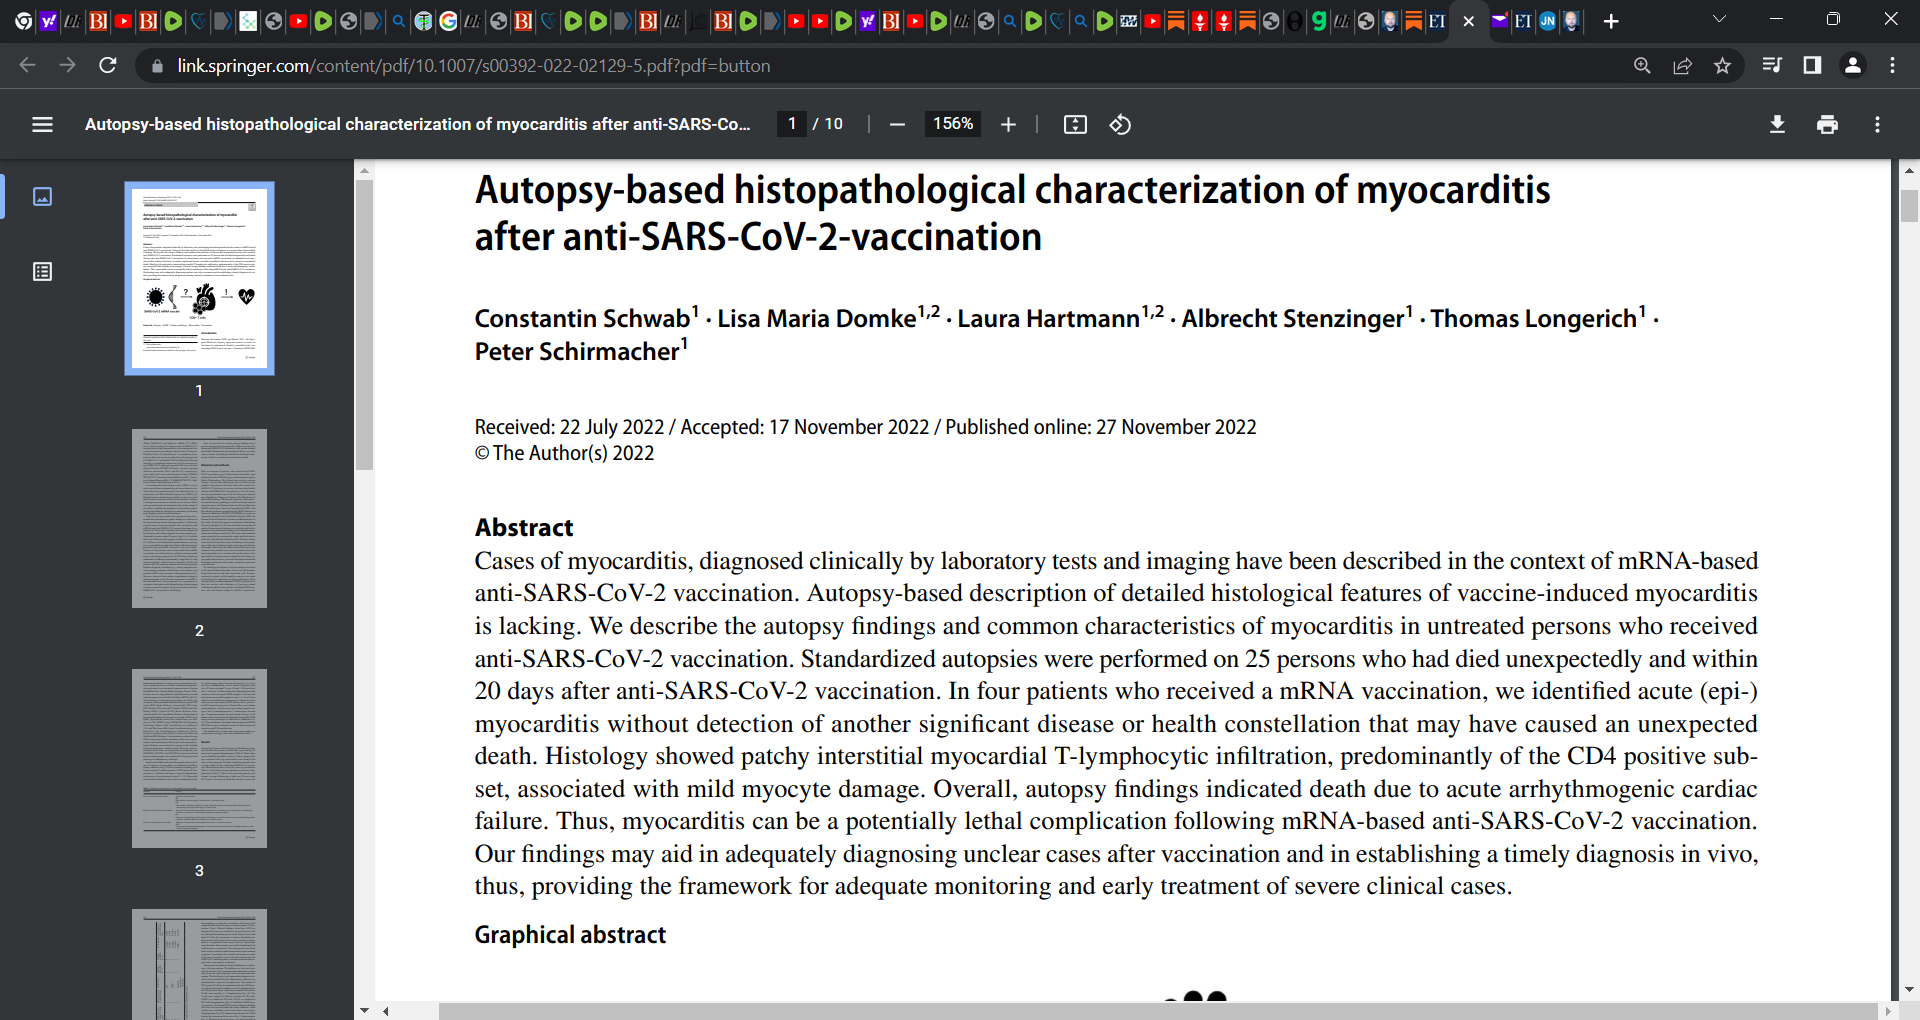
Task: Click author name Albrecht Stenzinger
Action: click(1293, 318)
